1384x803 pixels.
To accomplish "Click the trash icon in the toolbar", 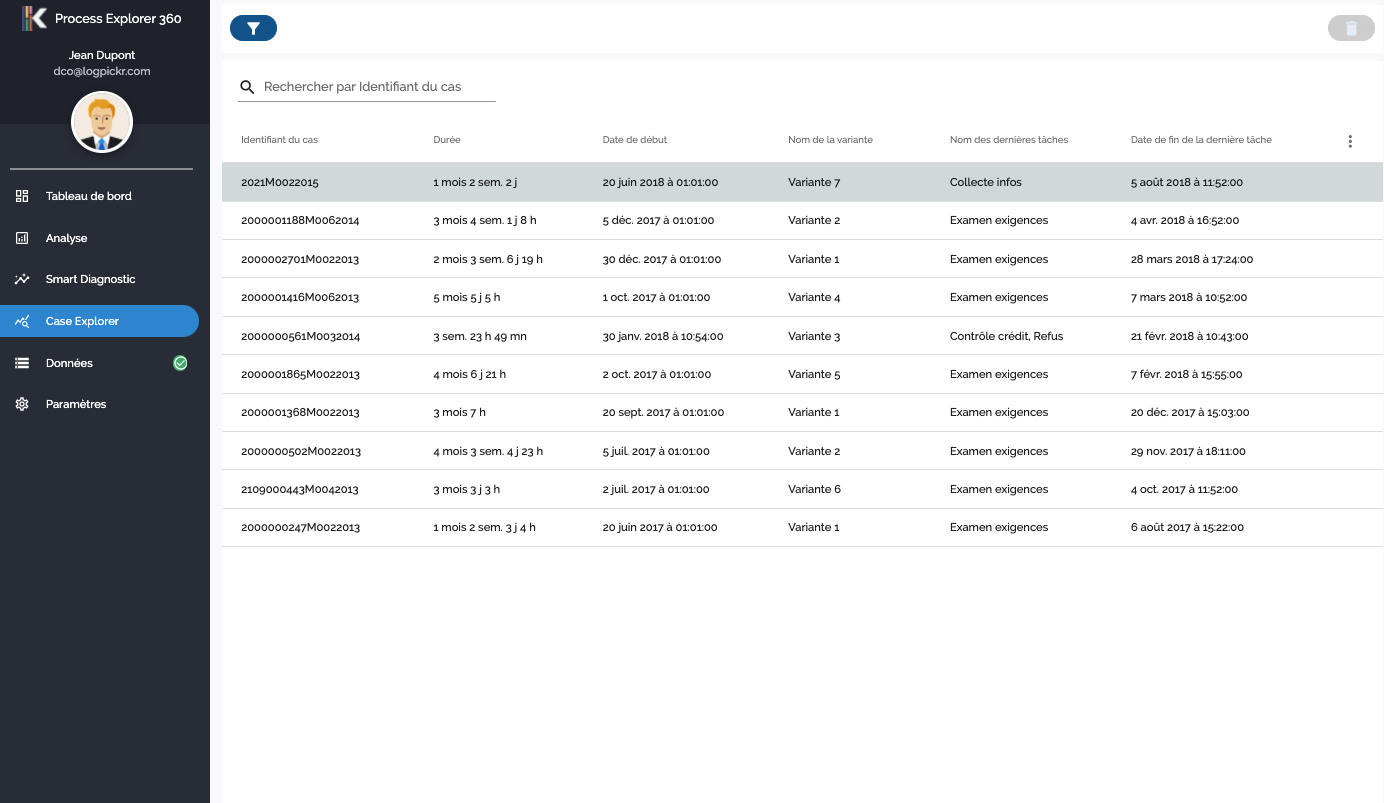I will pos(1351,28).
